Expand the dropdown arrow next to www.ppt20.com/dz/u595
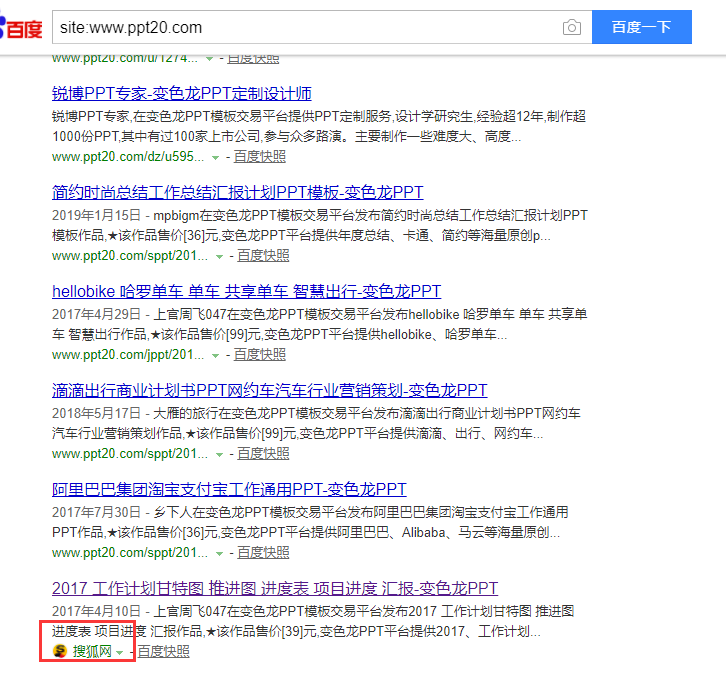Image resolution: width=726 pixels, height=673 pixels. tap(215, 158)
